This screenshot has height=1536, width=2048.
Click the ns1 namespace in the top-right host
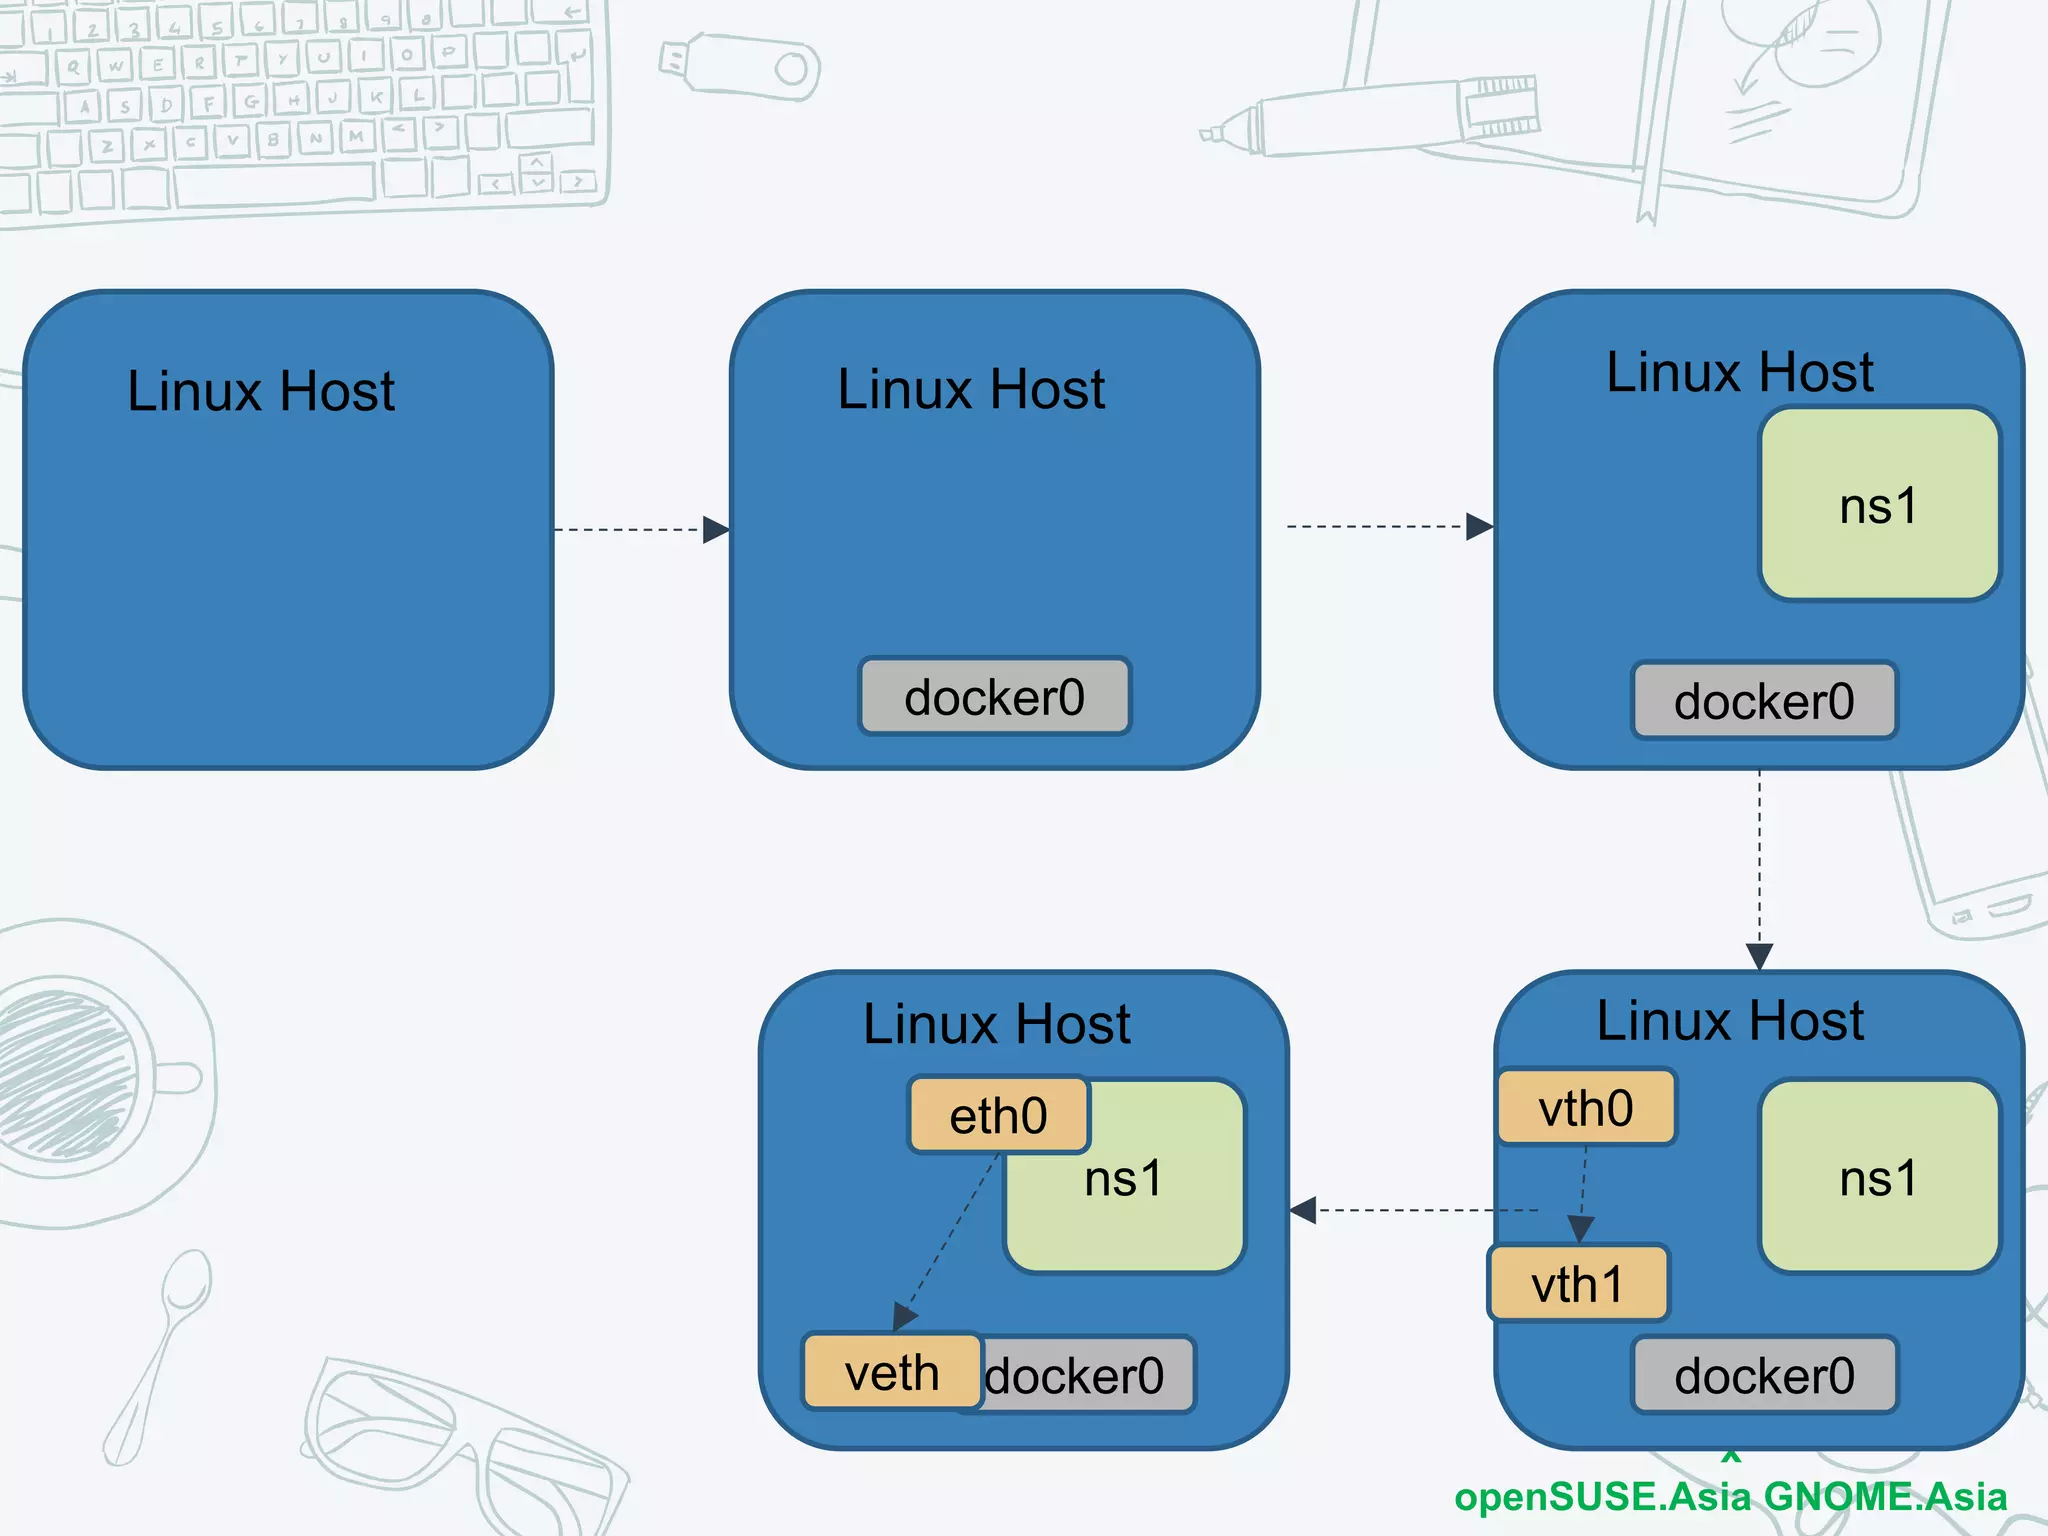(1880, 504)
